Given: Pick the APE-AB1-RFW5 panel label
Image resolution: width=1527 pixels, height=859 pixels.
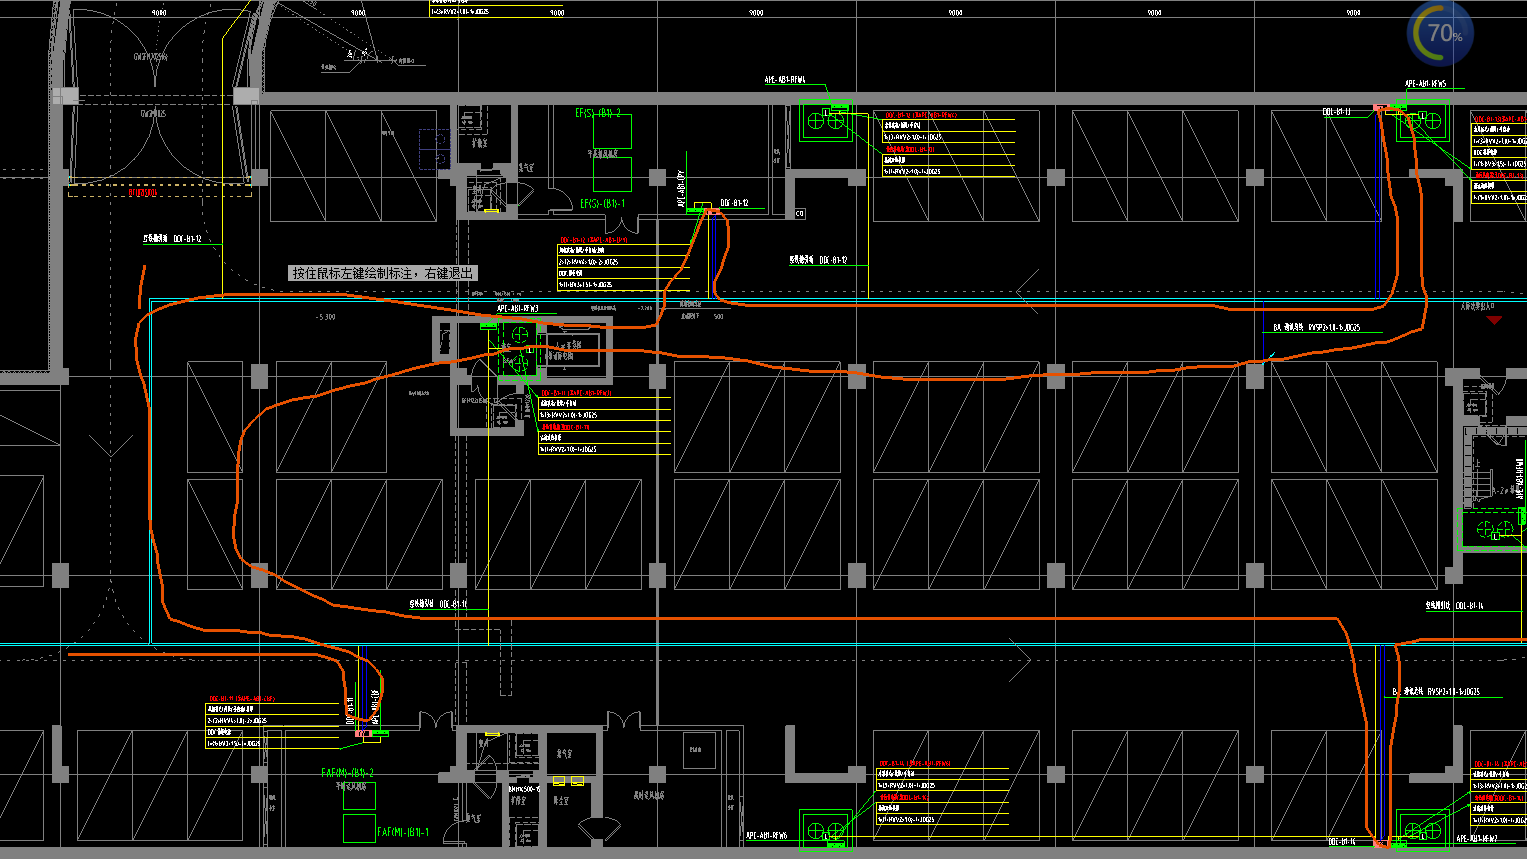Looking at the screenshot, I should (1425, 84).
